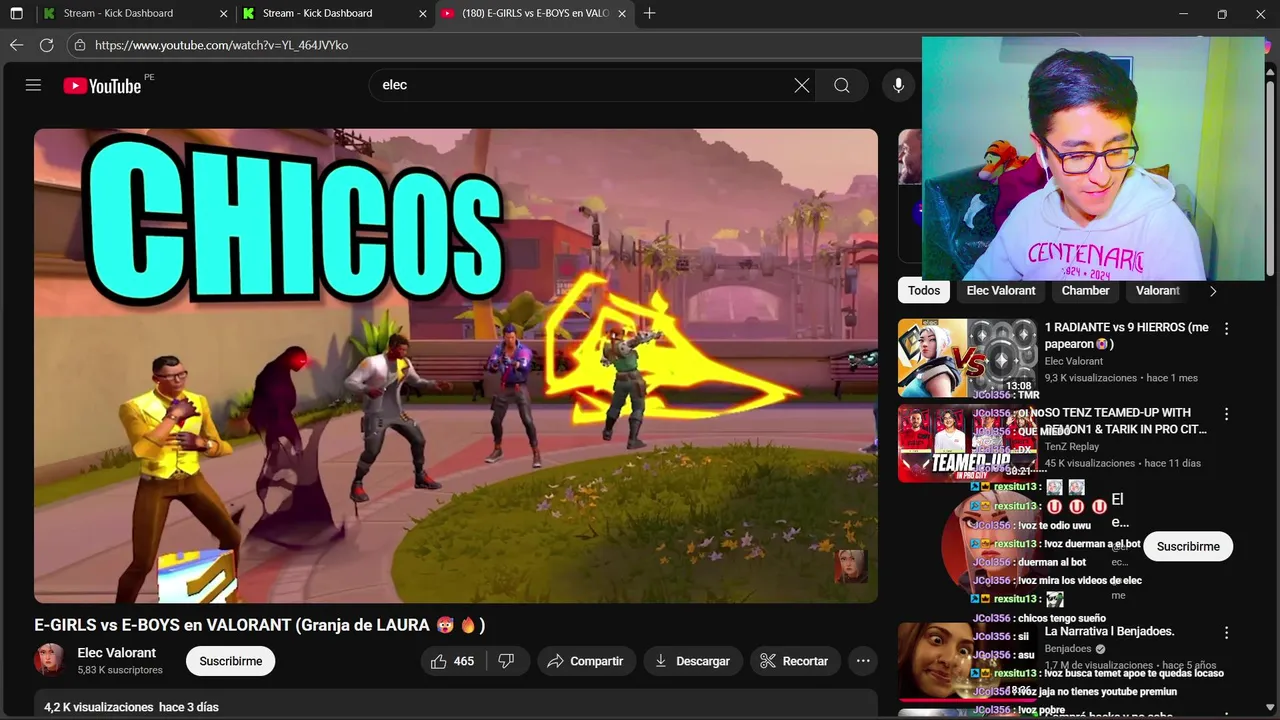This screenshot has width=1280, height=720.
Task: Open La Narrativa | Benjadoes video title
Action: (x=1109, y=632)
